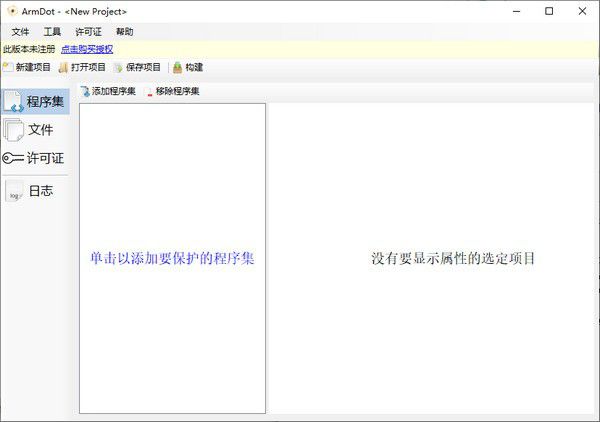Screen dimensions: 600x422
Task: Select the 许可证 key icon in sidebar
Action: click(x=13, y=158)
